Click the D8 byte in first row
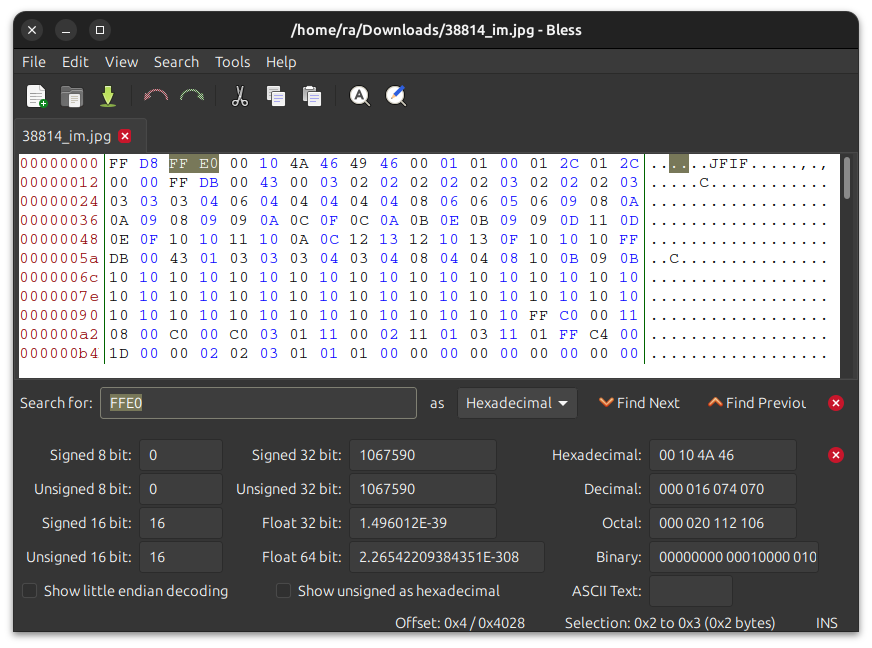The height and width of the screenshot is (648, 872). [x=148, y=164]
